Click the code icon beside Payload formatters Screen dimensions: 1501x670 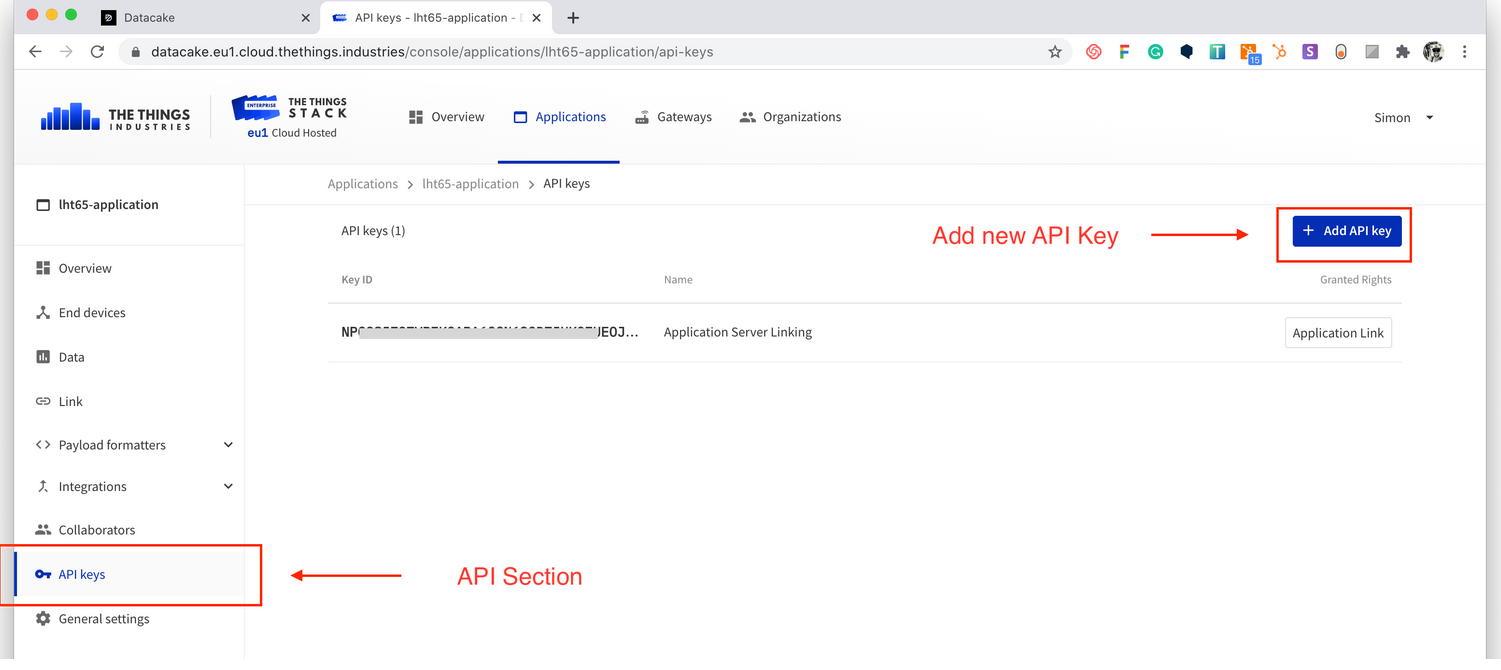[x=43, y=445]
